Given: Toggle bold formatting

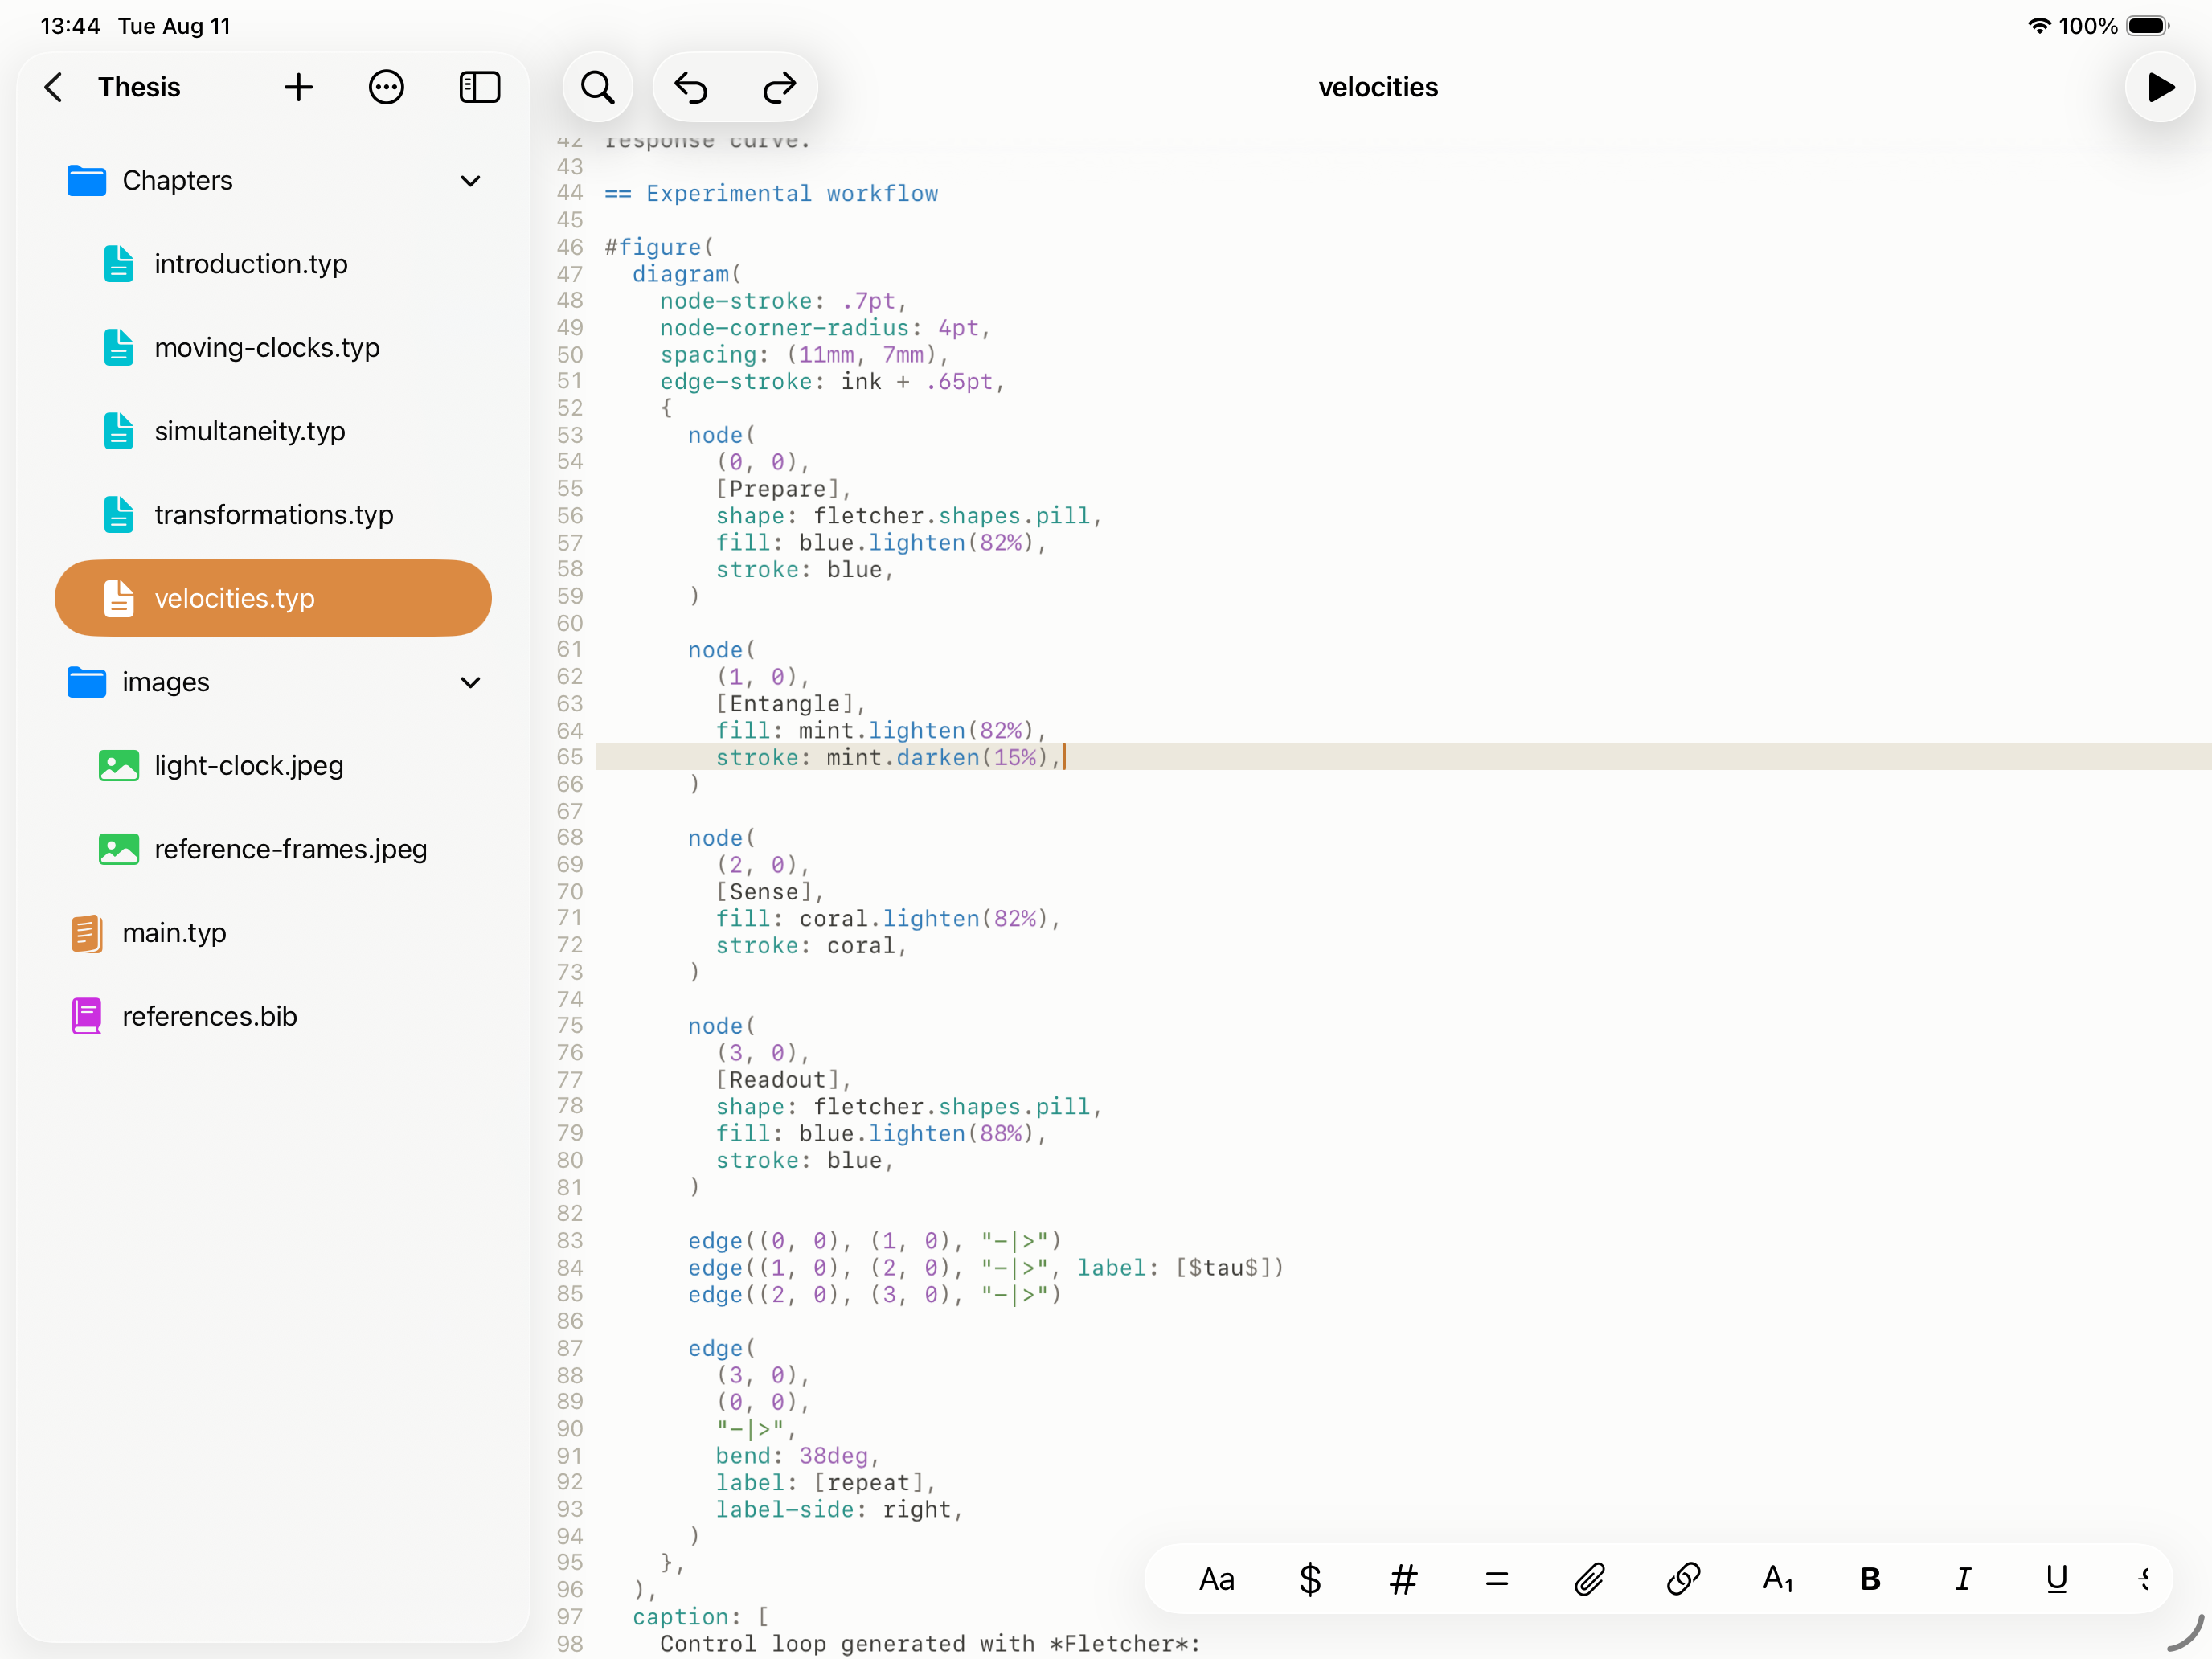Looking at the screenshot, I should [x=1870, y=1579].
